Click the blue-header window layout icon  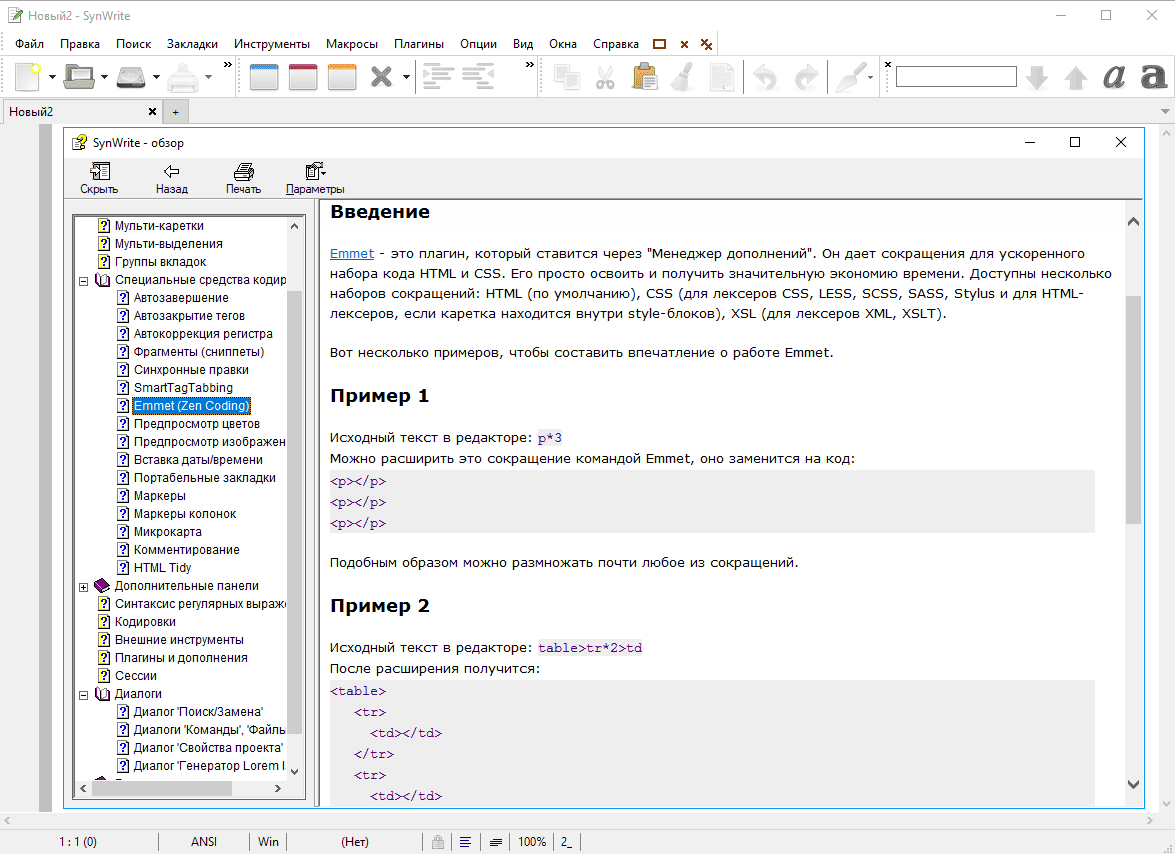click(264, 76)
